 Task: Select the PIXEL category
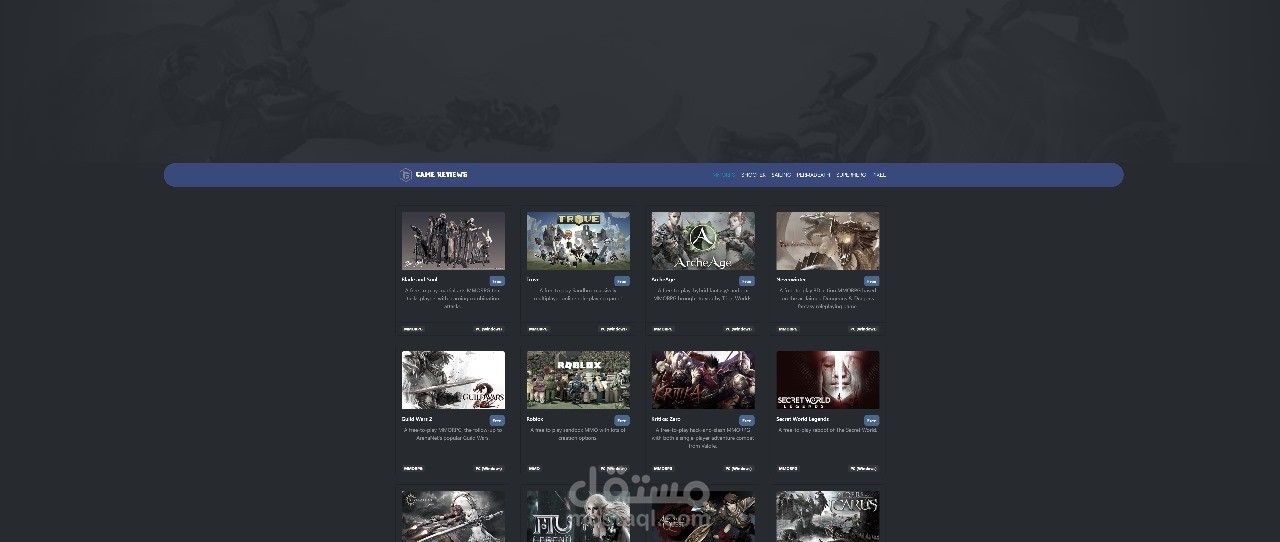pos(879,175)
